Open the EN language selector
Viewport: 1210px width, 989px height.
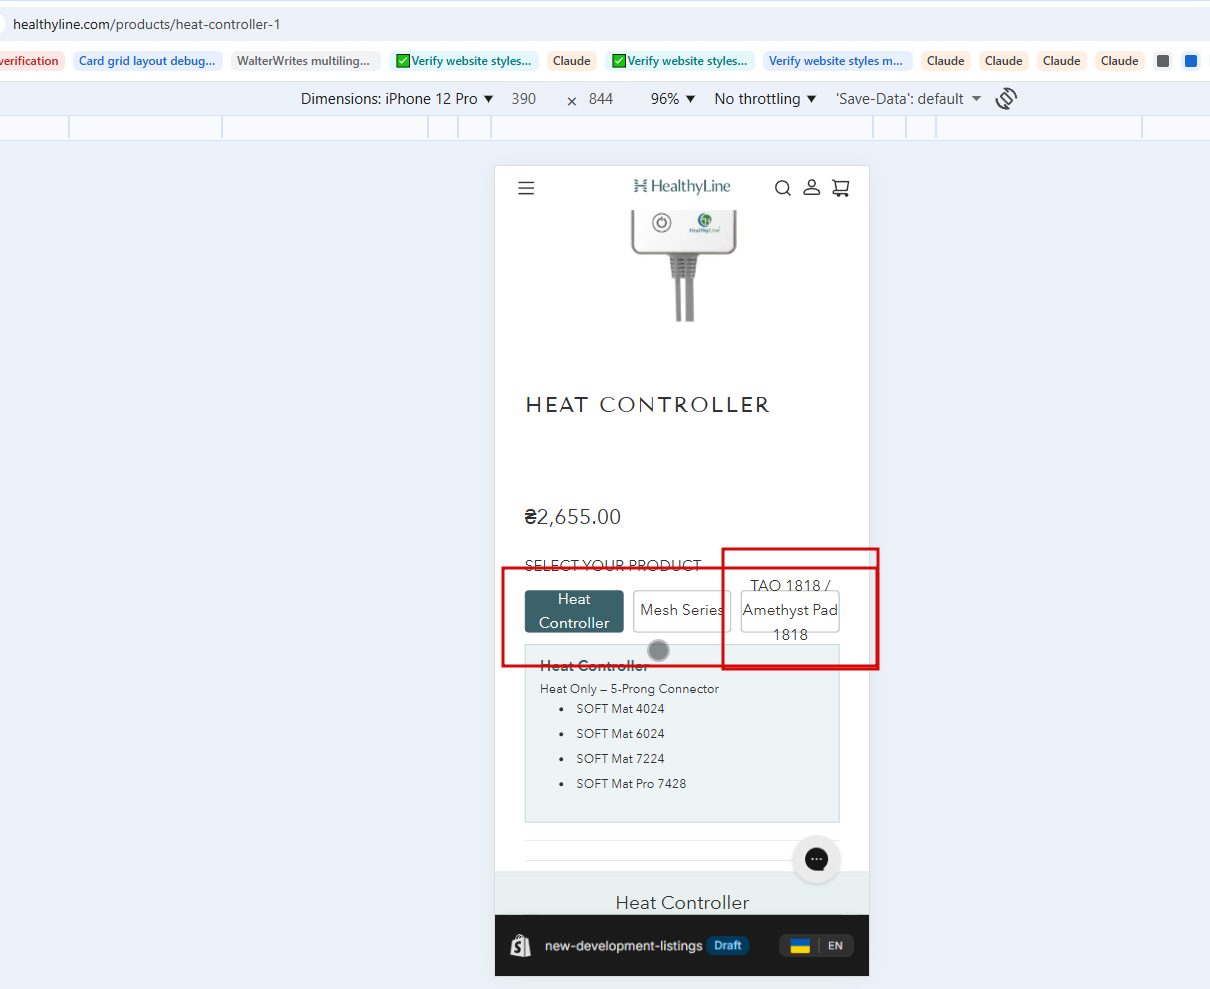(x=835, y=946)
